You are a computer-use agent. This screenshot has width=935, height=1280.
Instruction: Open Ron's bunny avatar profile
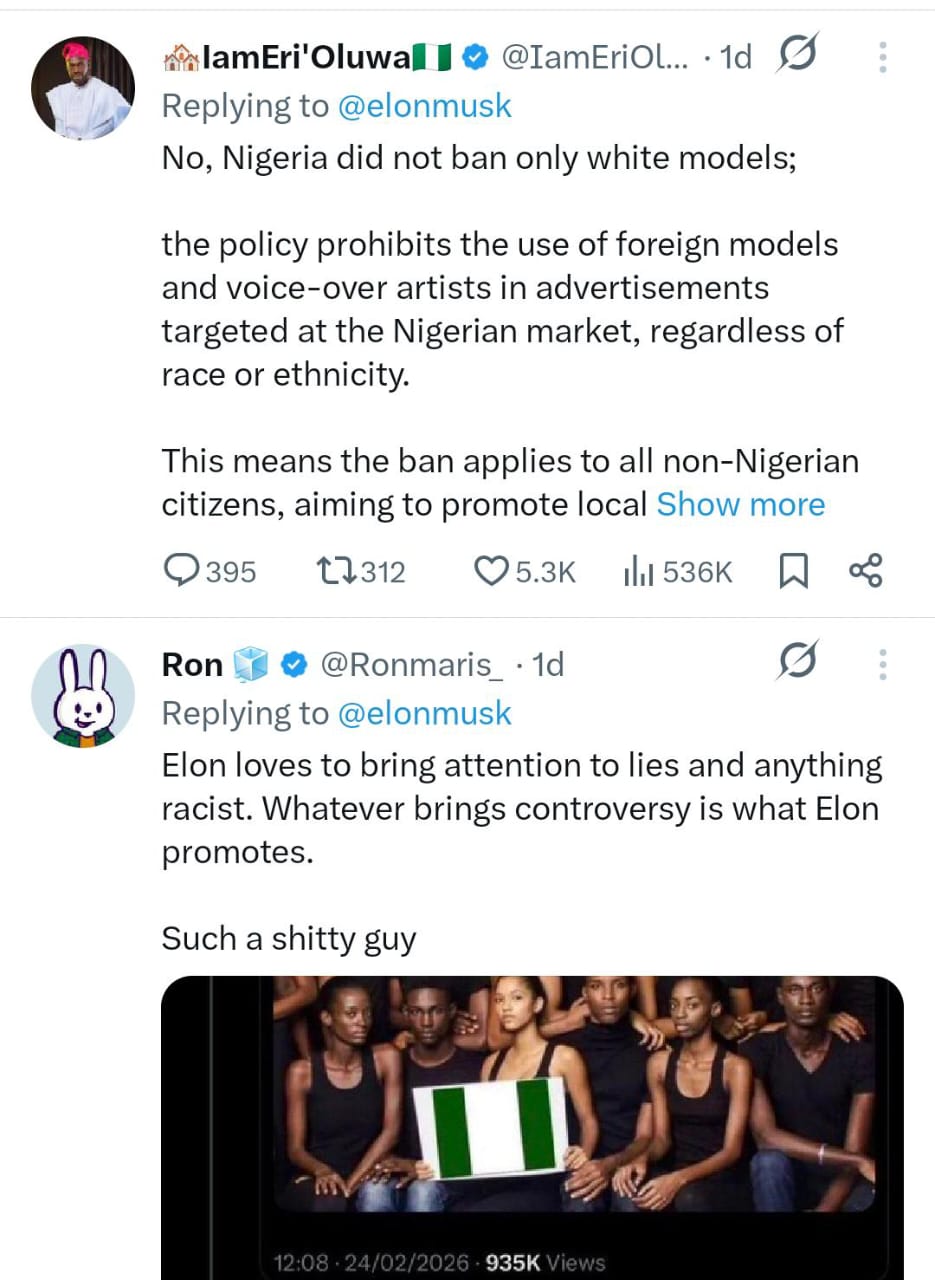[83, 695]
